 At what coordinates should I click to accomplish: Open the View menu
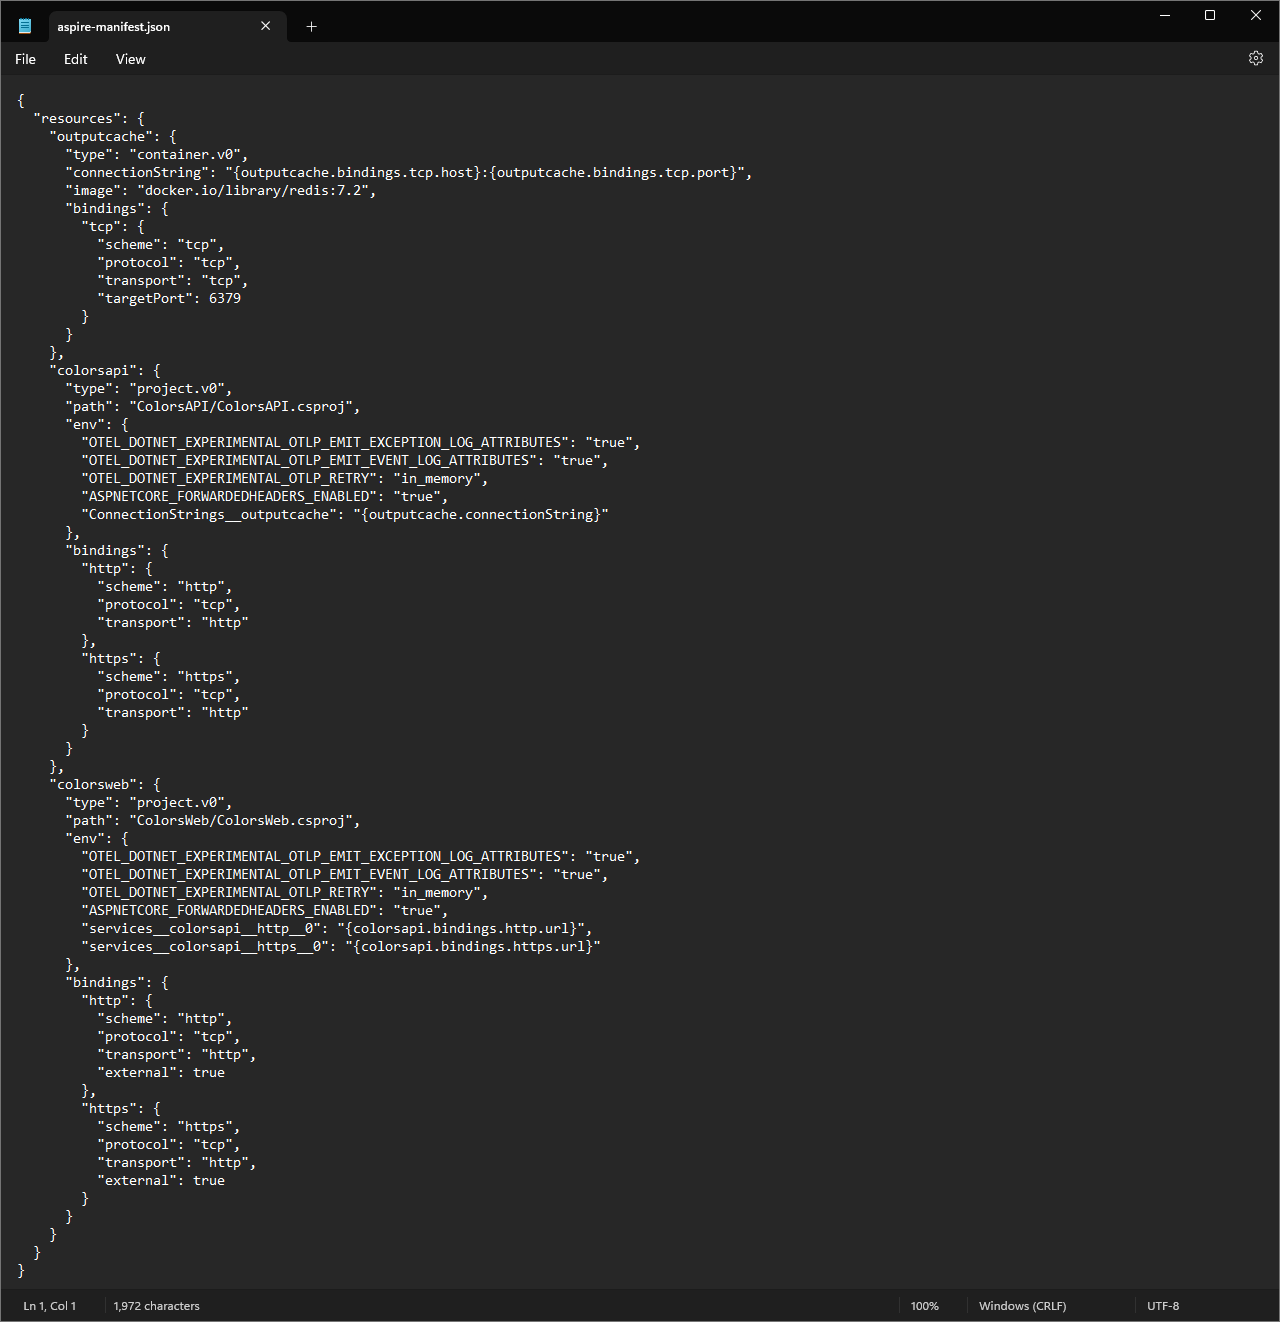pyautogui.click(x=130, y=59)
